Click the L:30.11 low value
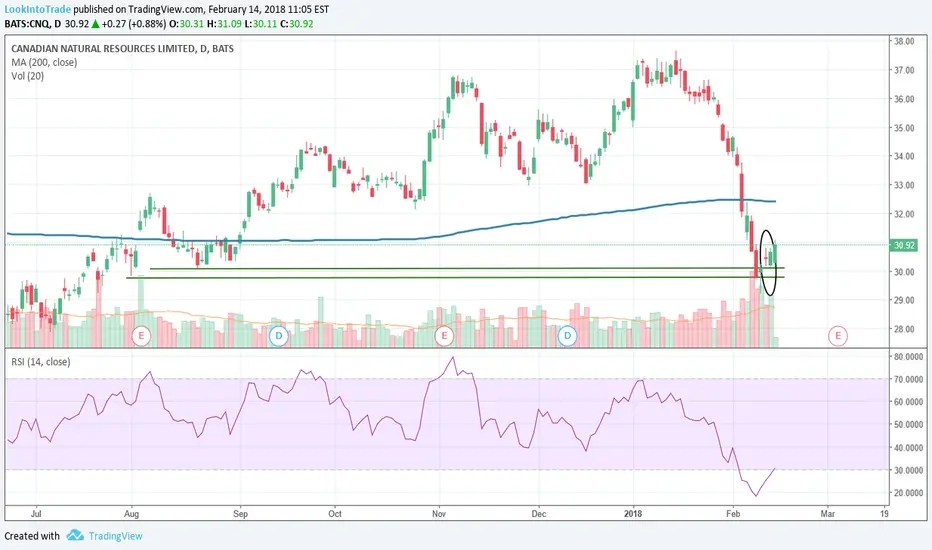932x550 pixels. tap(259, 24)
